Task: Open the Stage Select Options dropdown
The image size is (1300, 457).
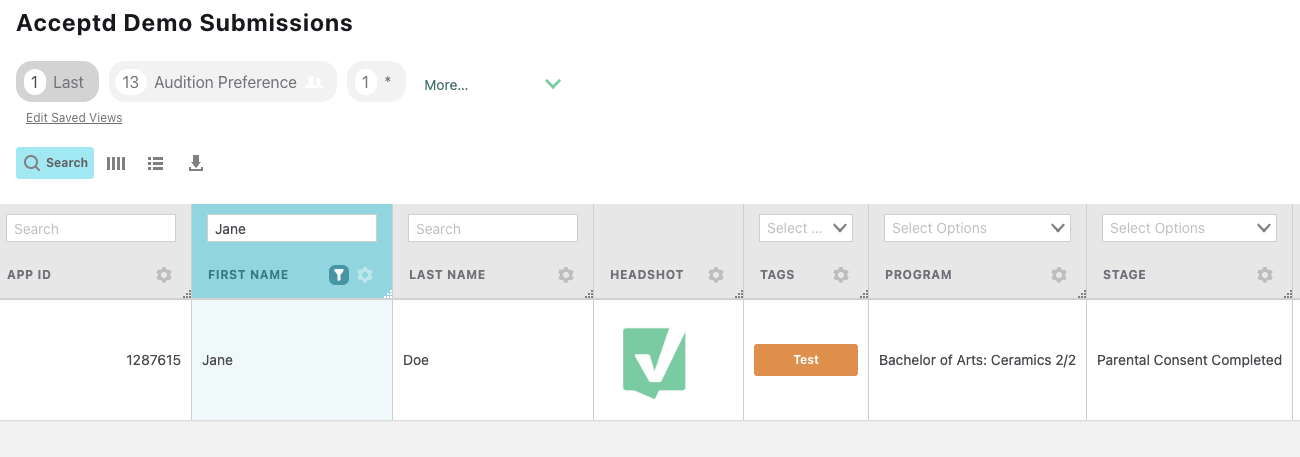Action: pos(1189,228)
